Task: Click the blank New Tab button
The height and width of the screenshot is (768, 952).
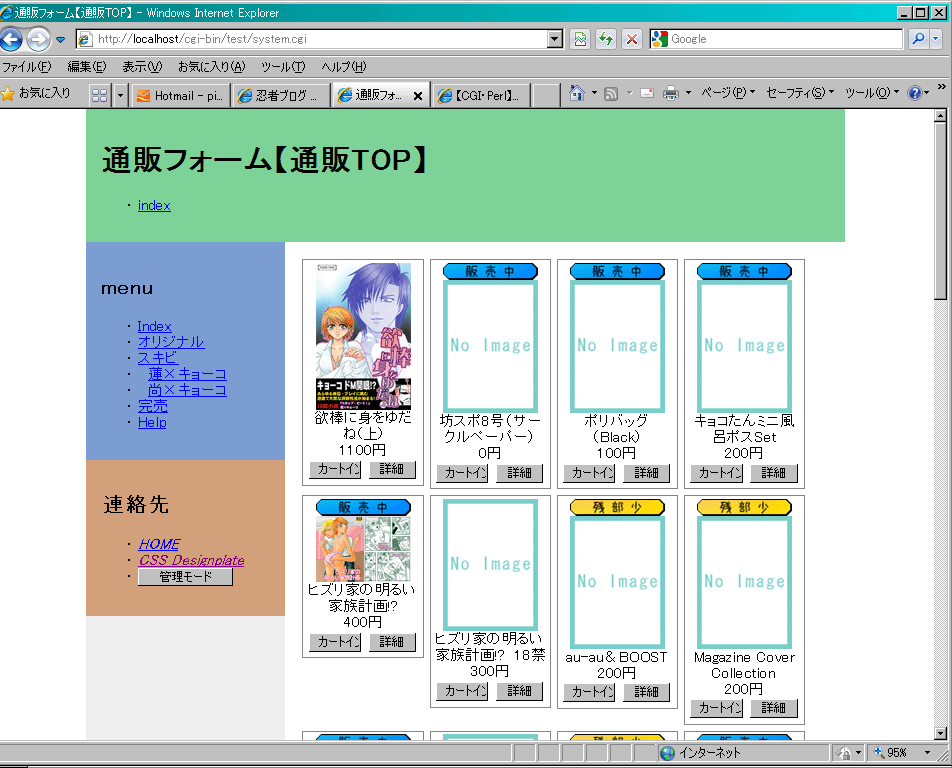Action: tap(546, 95)
